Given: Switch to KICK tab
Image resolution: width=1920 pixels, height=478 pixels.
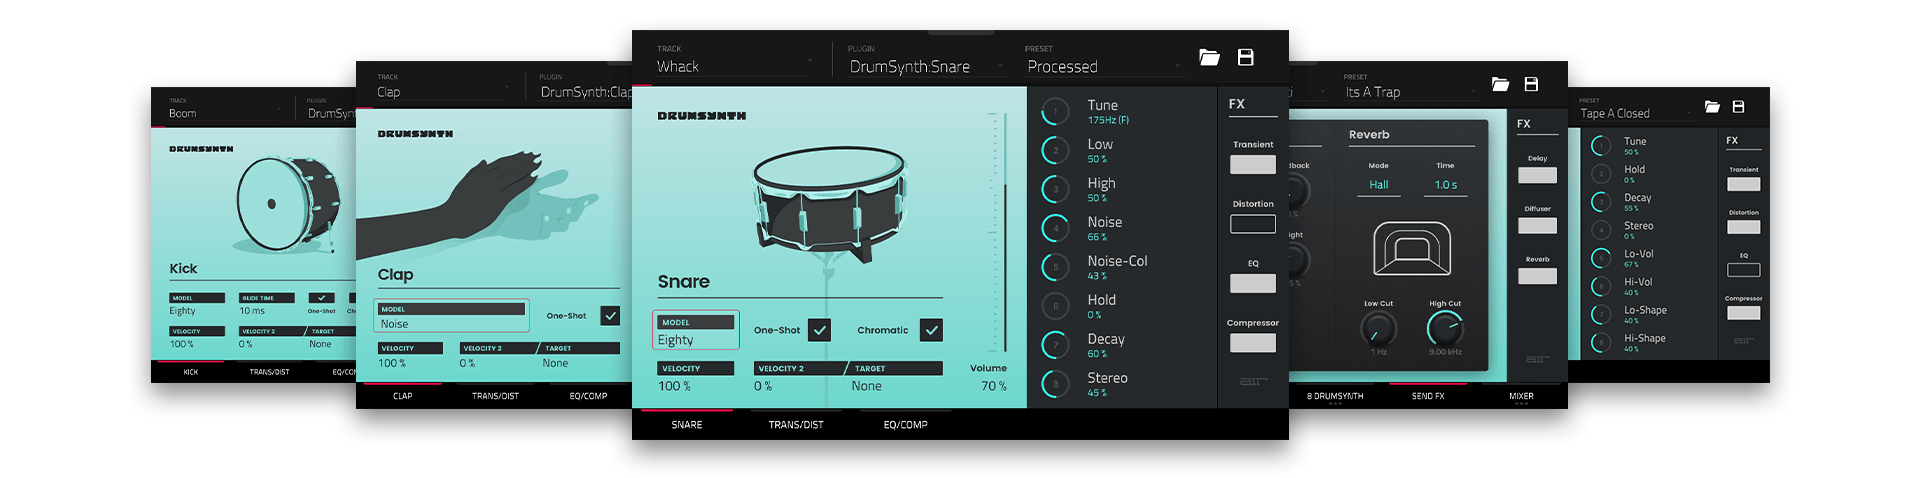Looking at the screenshot, I should click(190, 372).
